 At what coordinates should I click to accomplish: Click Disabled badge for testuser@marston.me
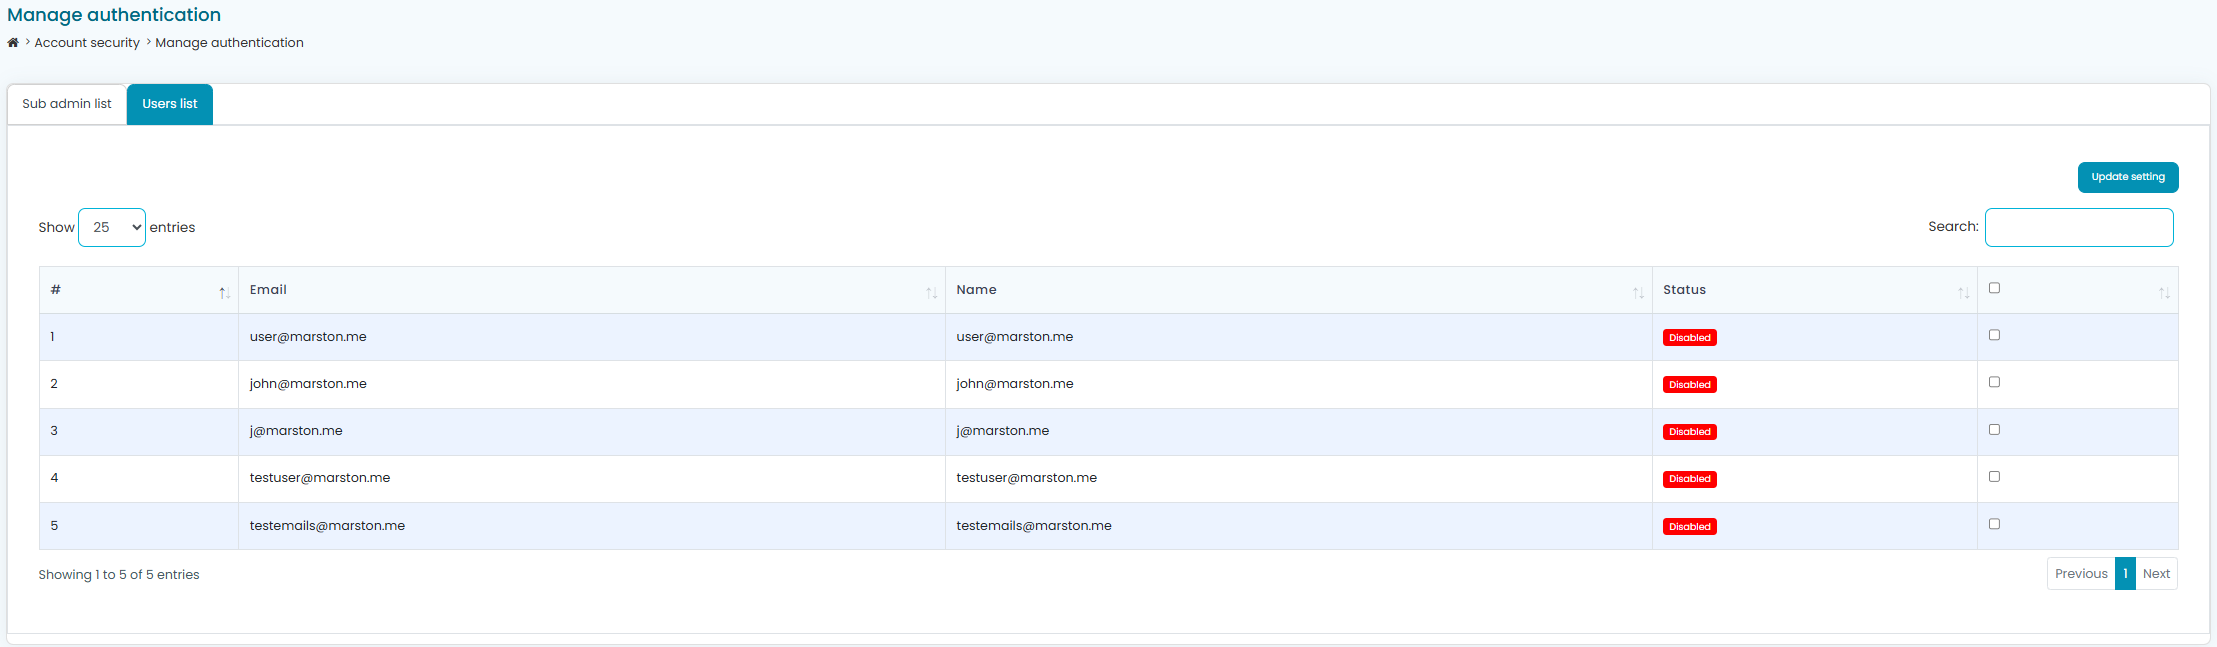(x=1690, y=479)
